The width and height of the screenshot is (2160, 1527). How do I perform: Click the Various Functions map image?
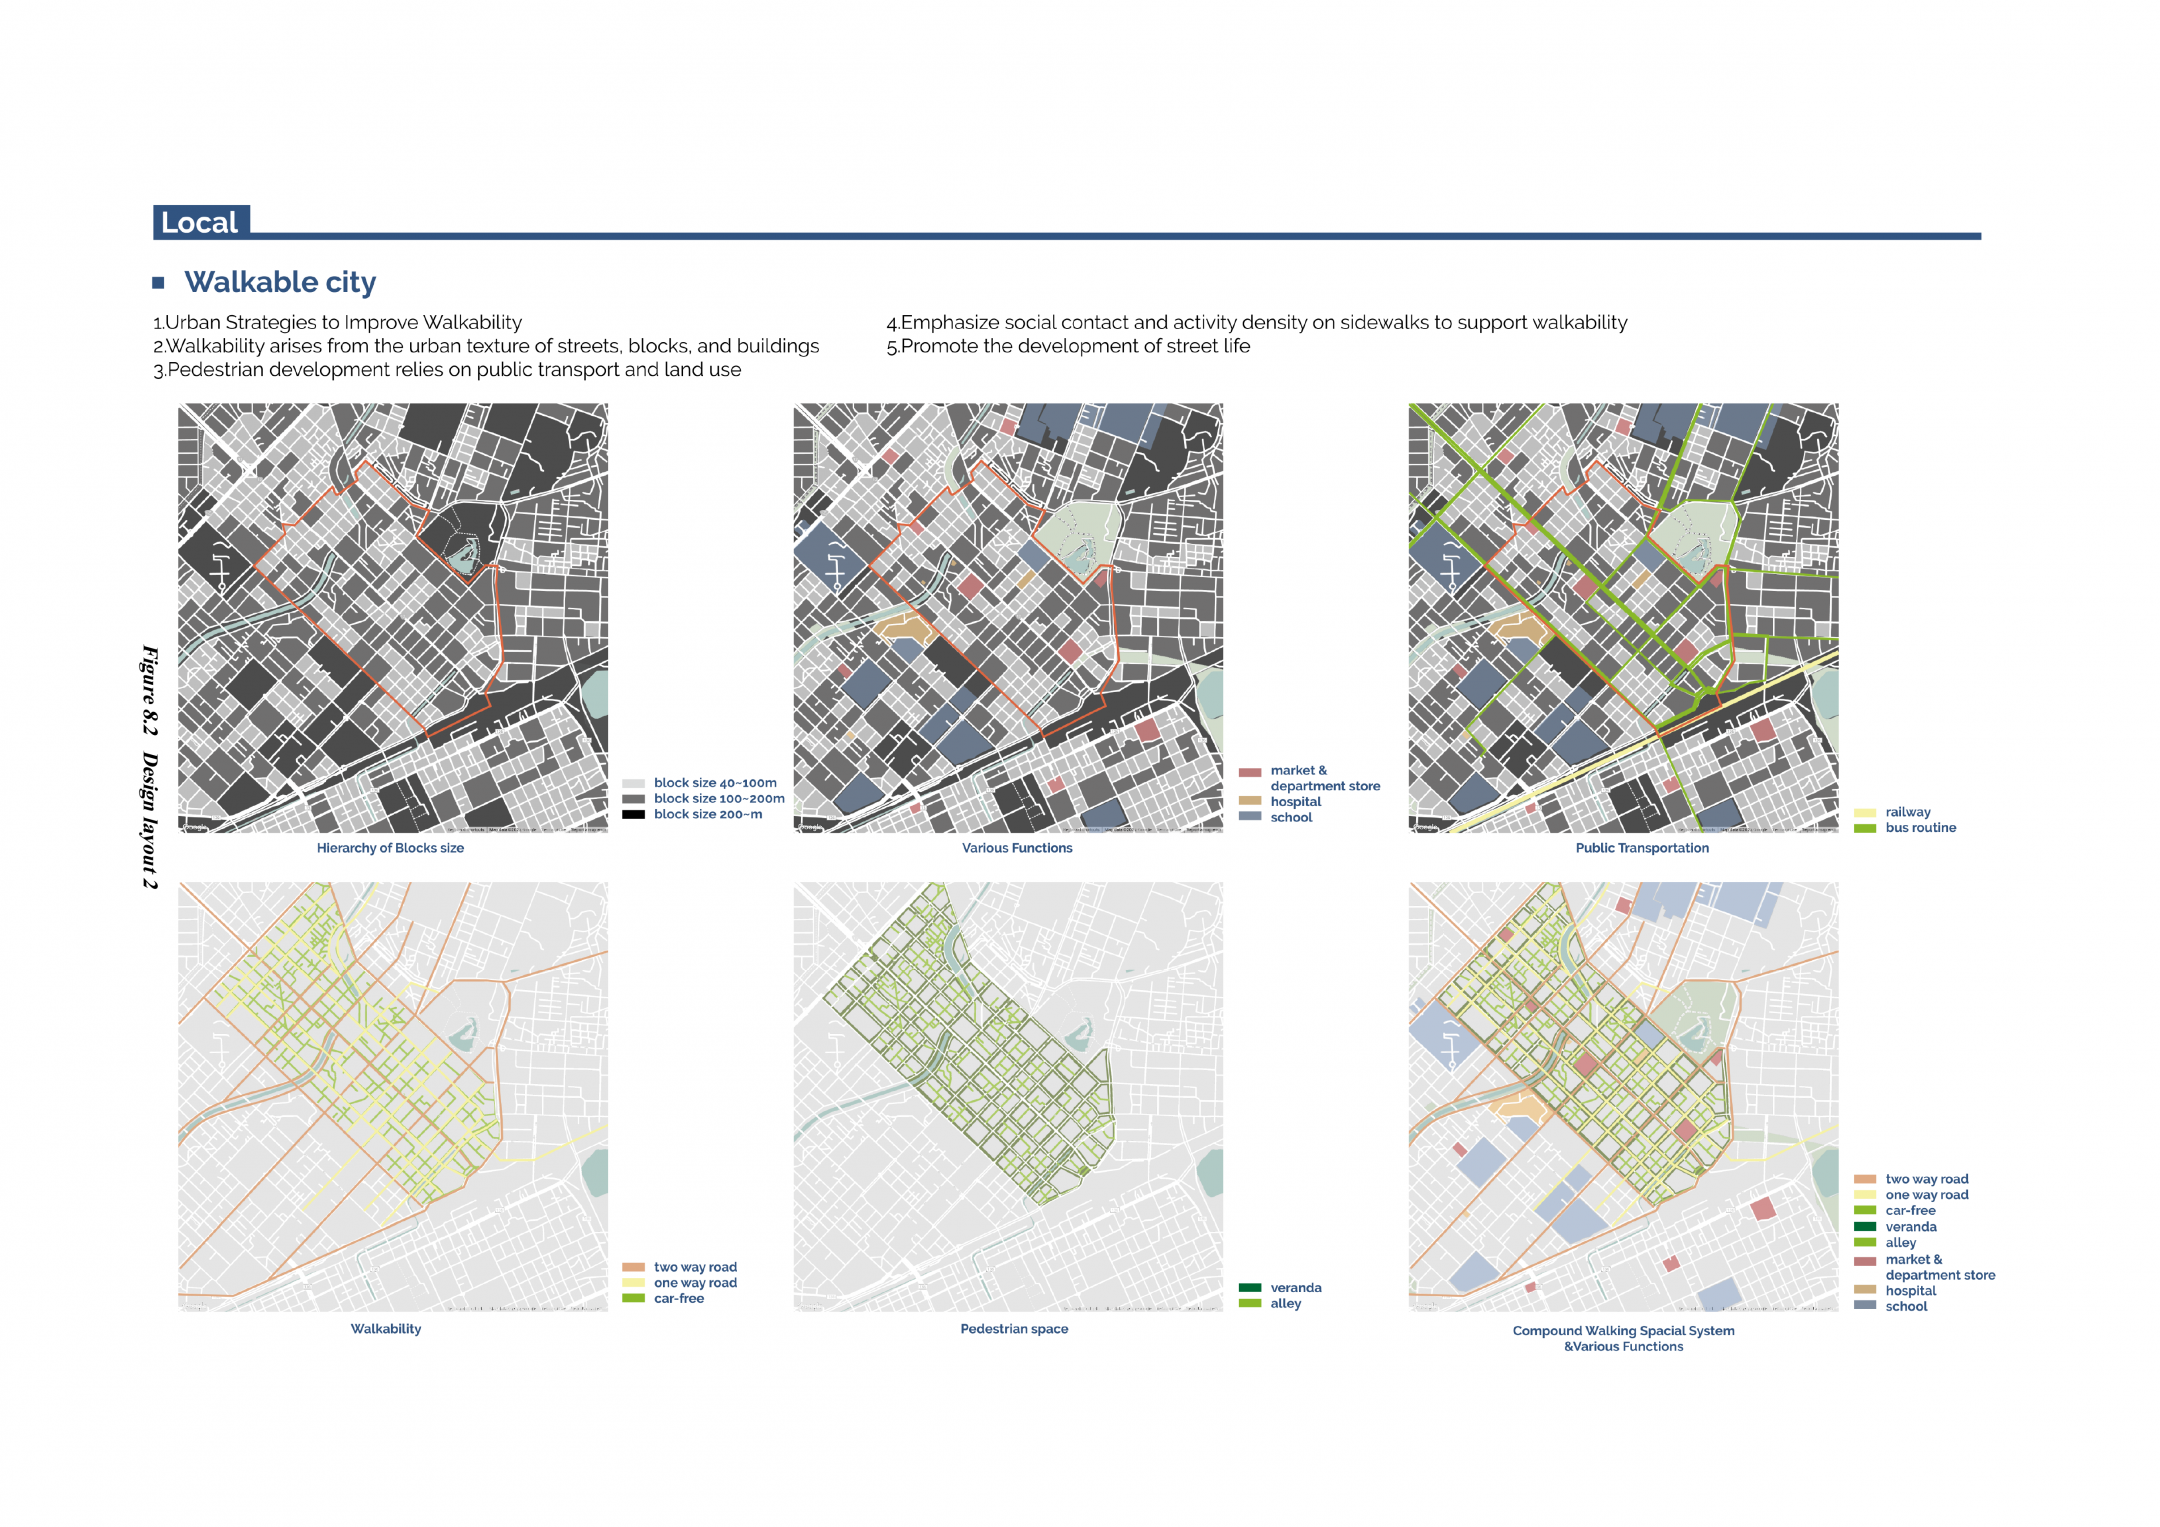[1008, 618]
